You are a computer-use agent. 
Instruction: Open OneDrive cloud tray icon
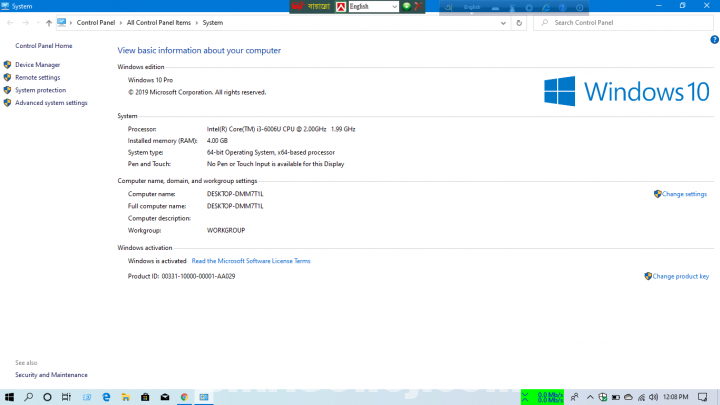pyautogui.click(x=628, y=397)
